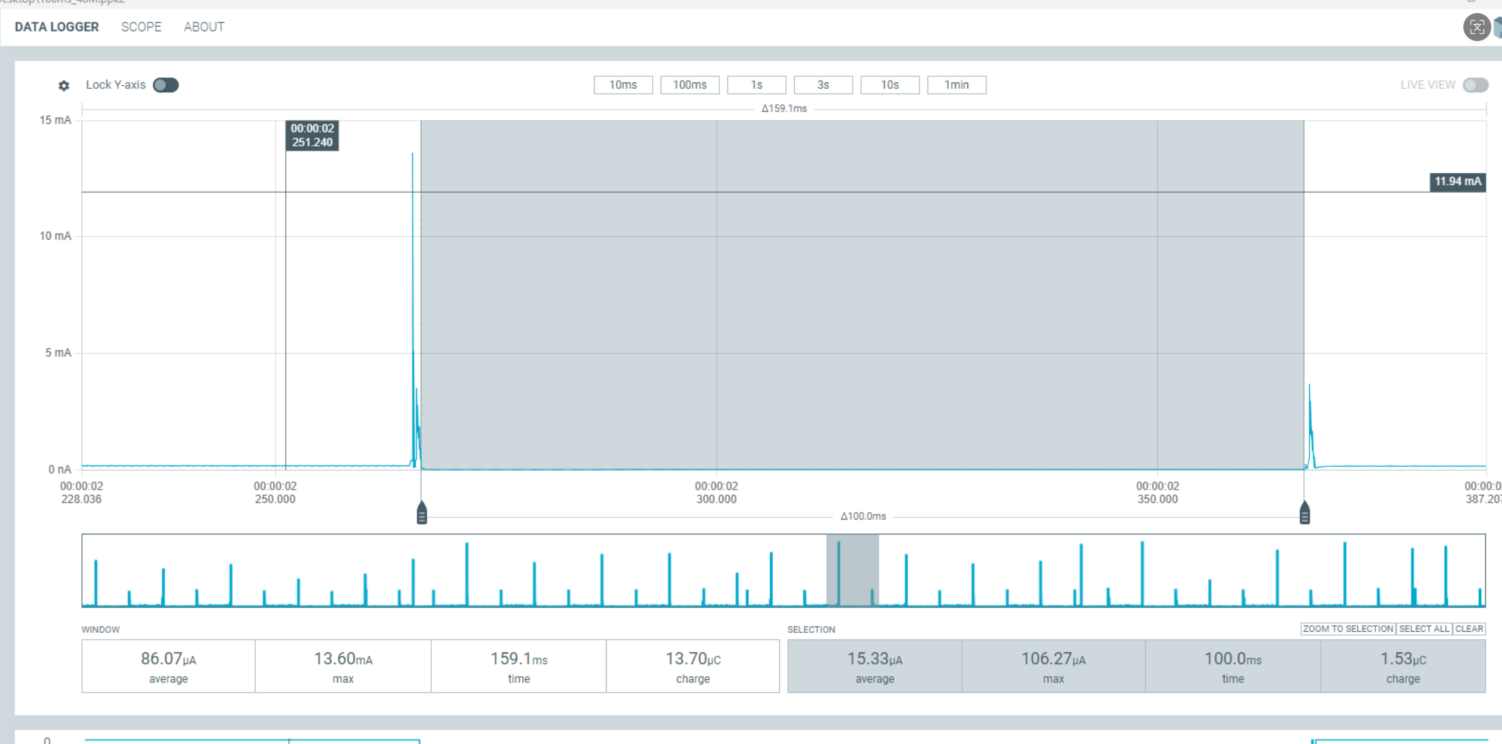This screenshot has height=744, width=1502.
Task: Select the Data Logger tab
Action: [x=57, y=27]
